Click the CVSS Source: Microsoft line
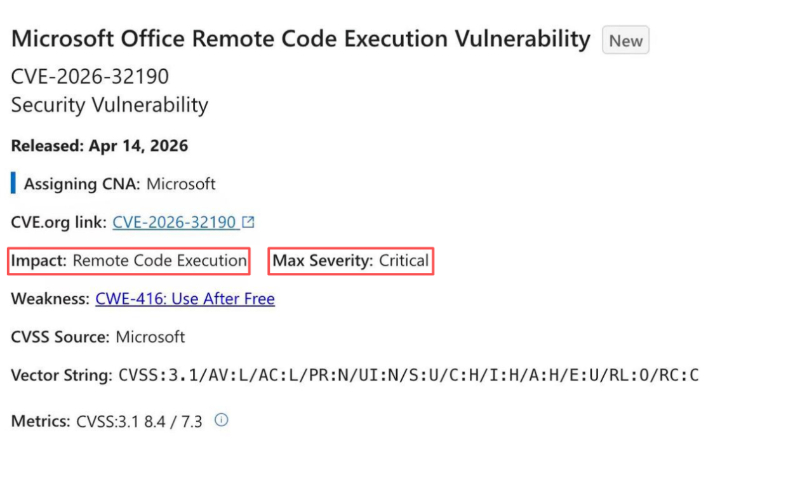The image size is (800, 486). pyautogui.click(x=98, y=337)
